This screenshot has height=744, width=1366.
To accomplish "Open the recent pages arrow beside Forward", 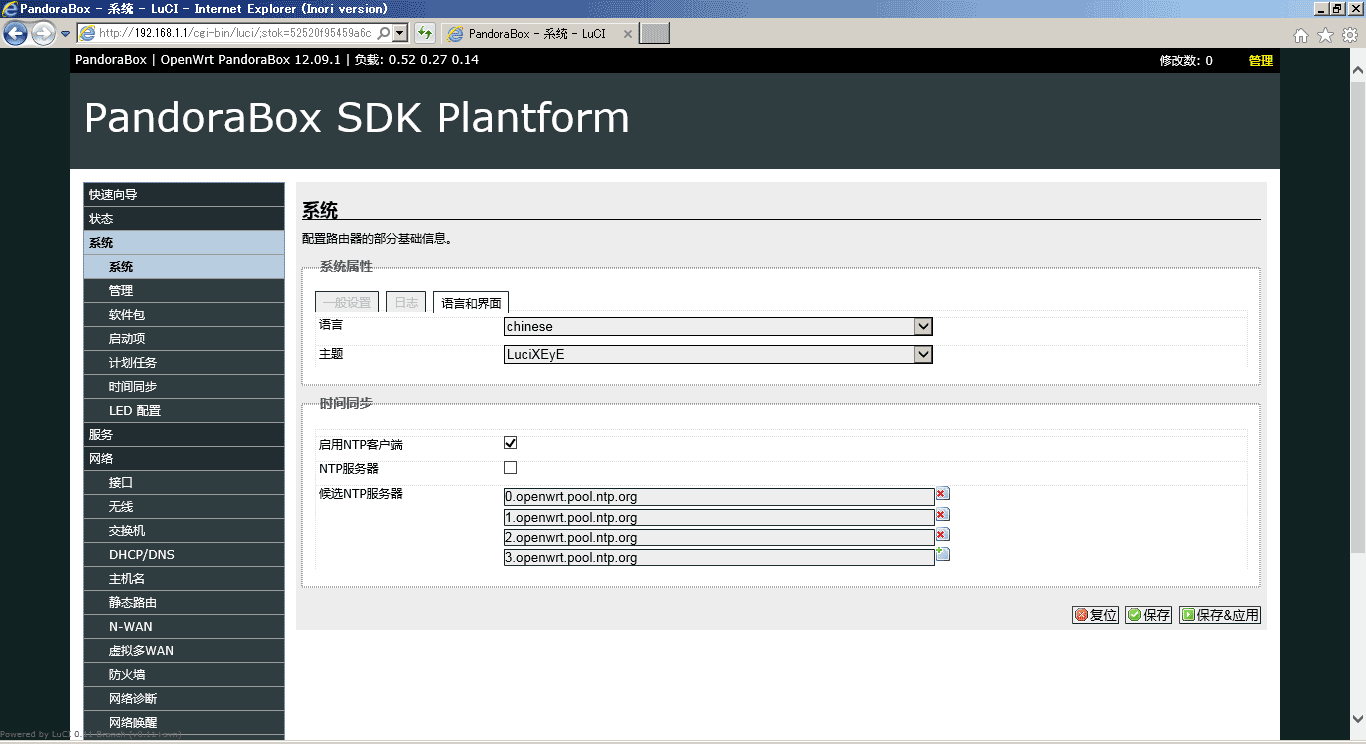I will pyautogui.click(x=65, y=34).
